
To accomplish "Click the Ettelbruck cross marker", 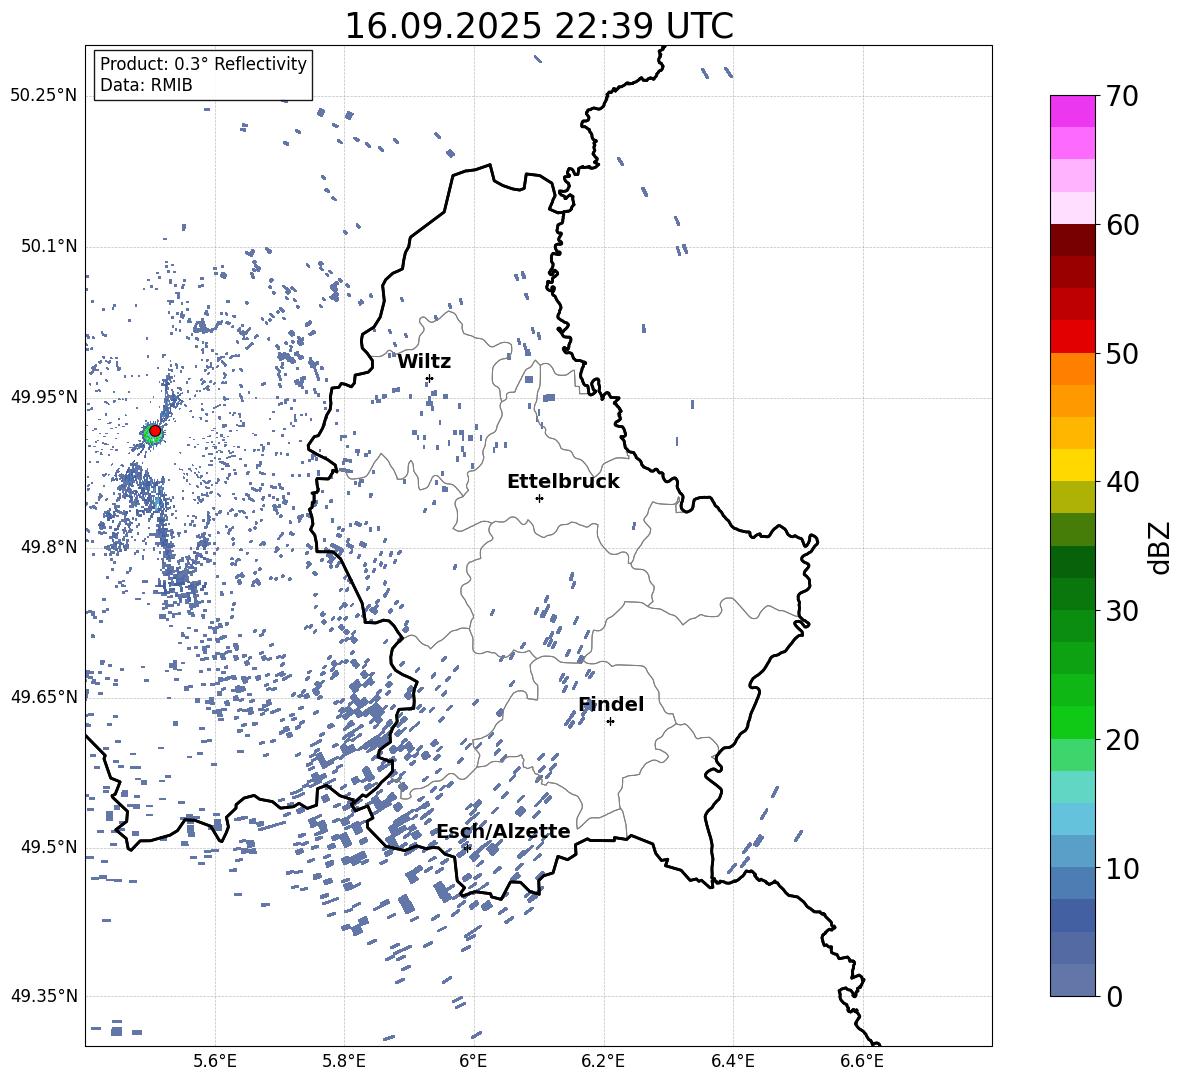I will point(539,498).
